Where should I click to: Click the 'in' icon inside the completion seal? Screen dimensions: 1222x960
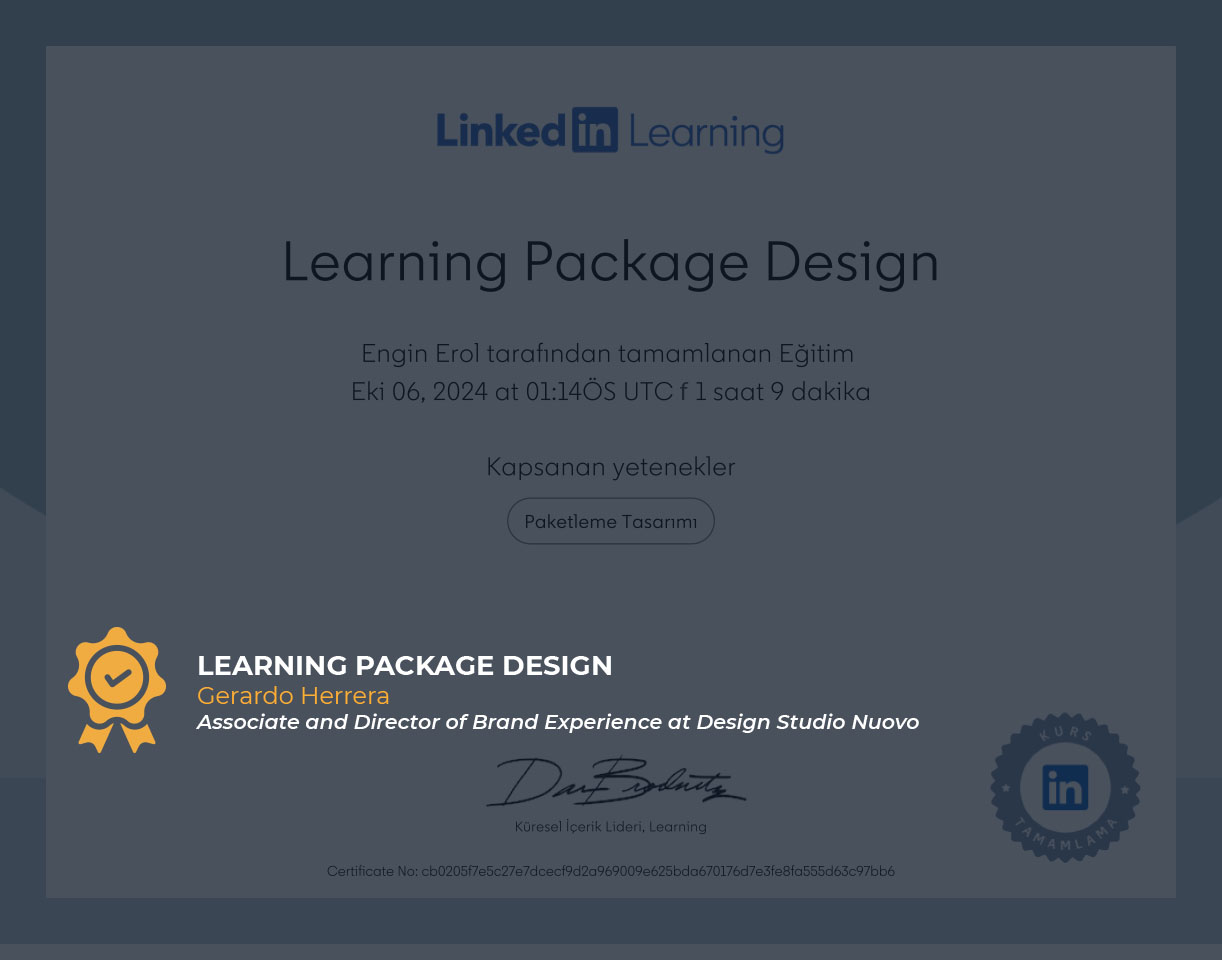pos(1065,788)
